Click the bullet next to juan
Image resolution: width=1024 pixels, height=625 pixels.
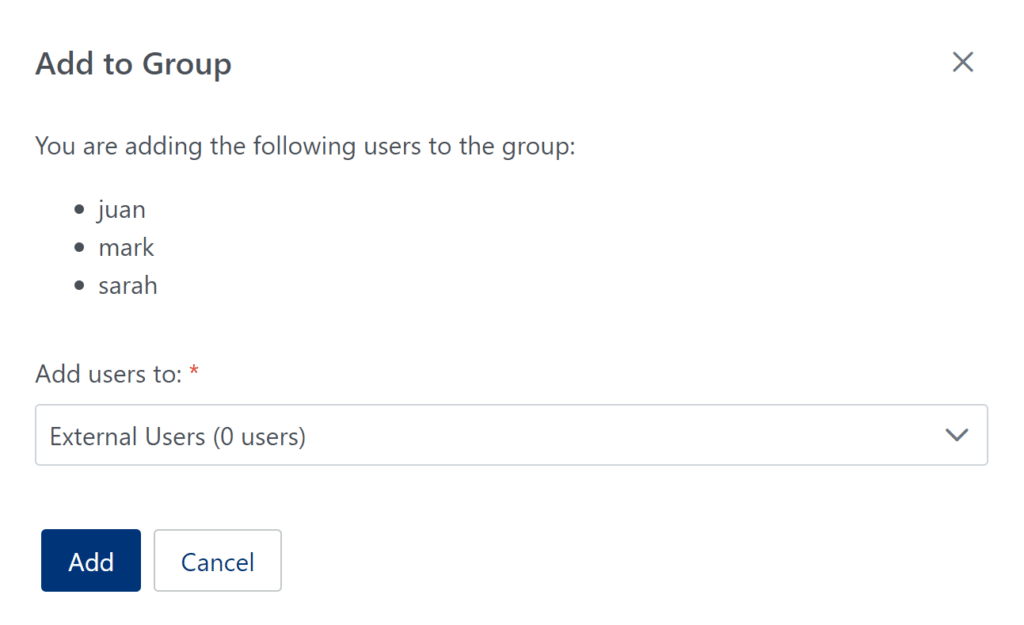point(78,209)
